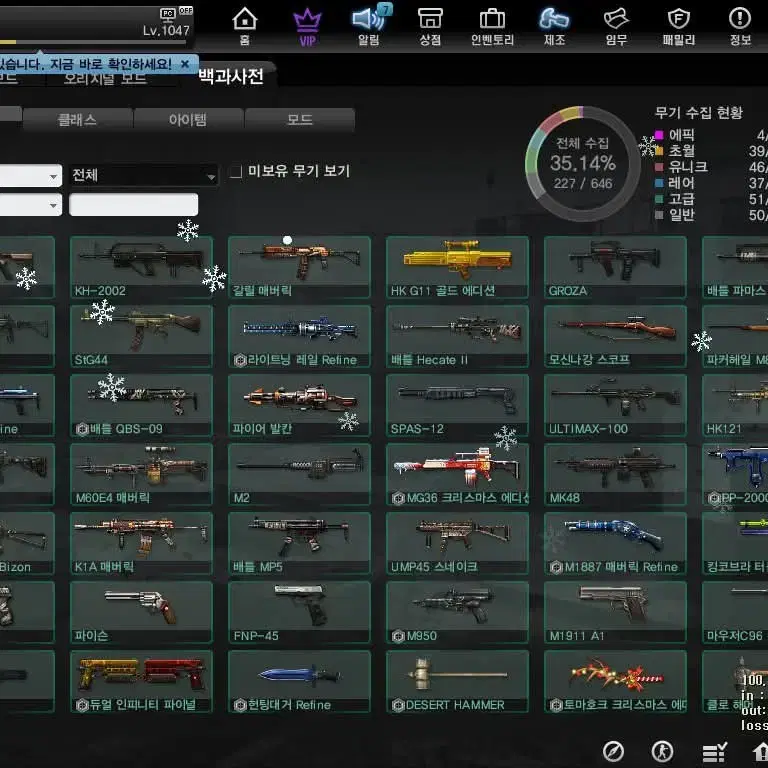The height and width of the screenshot is (768, 768).
Task: Select the M2 weapon card
Action: click(x=299, y=474)
